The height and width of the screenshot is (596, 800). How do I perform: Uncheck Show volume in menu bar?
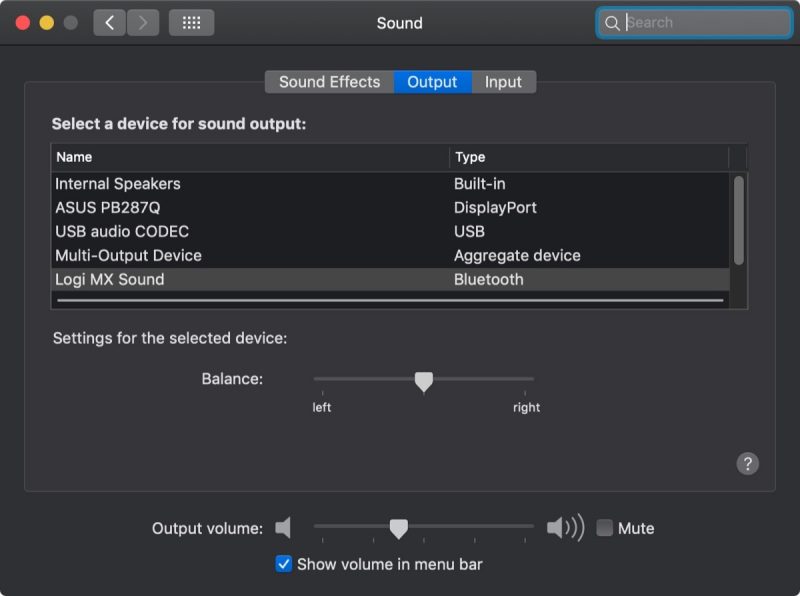[x=284, y=564]
